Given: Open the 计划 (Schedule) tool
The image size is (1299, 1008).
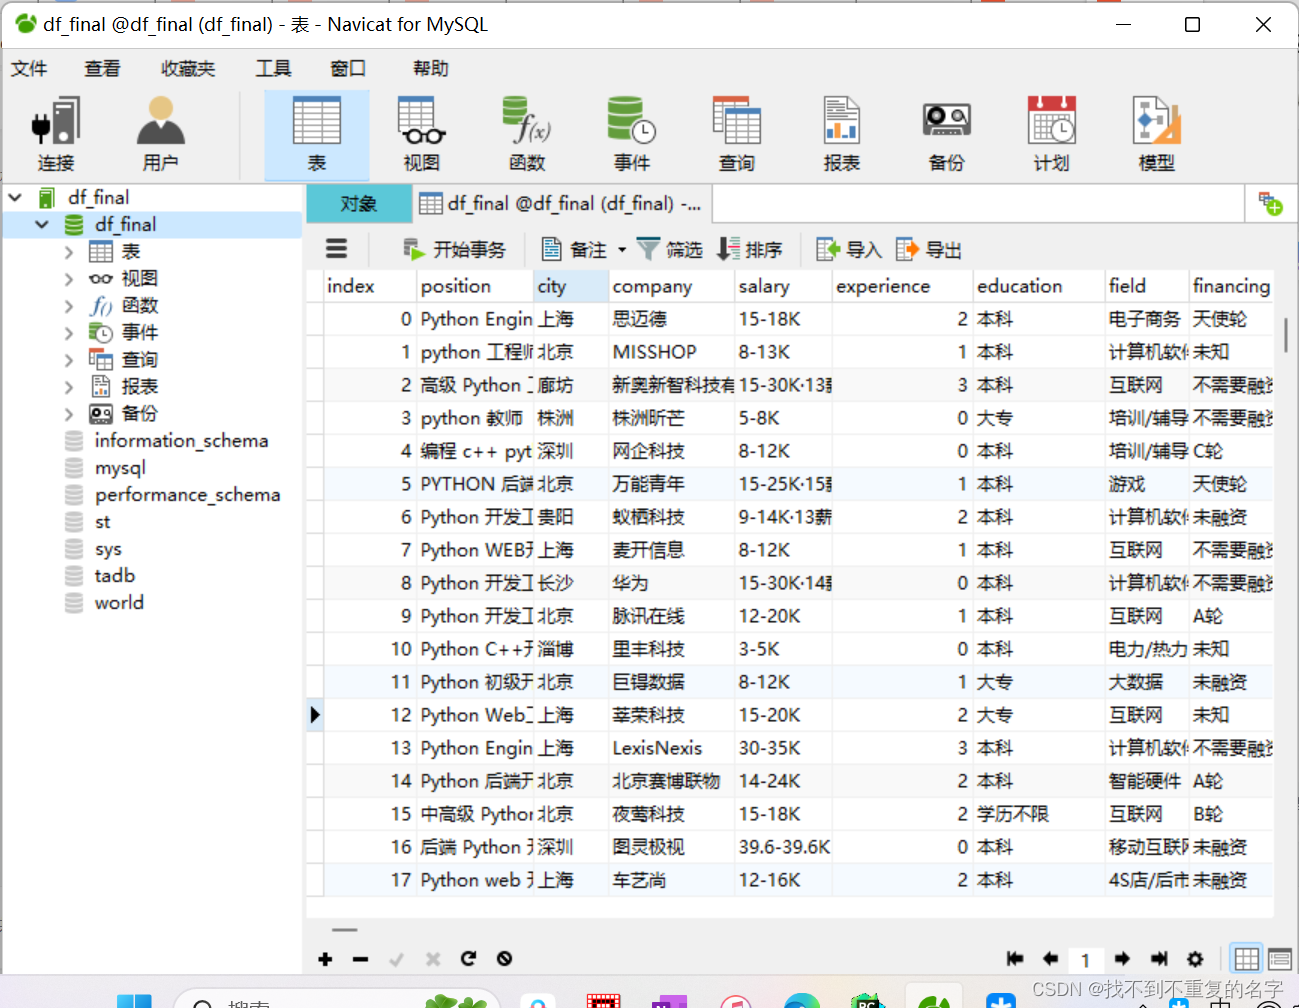Looking at the screenshot, I should click(x=1051, y=130).
